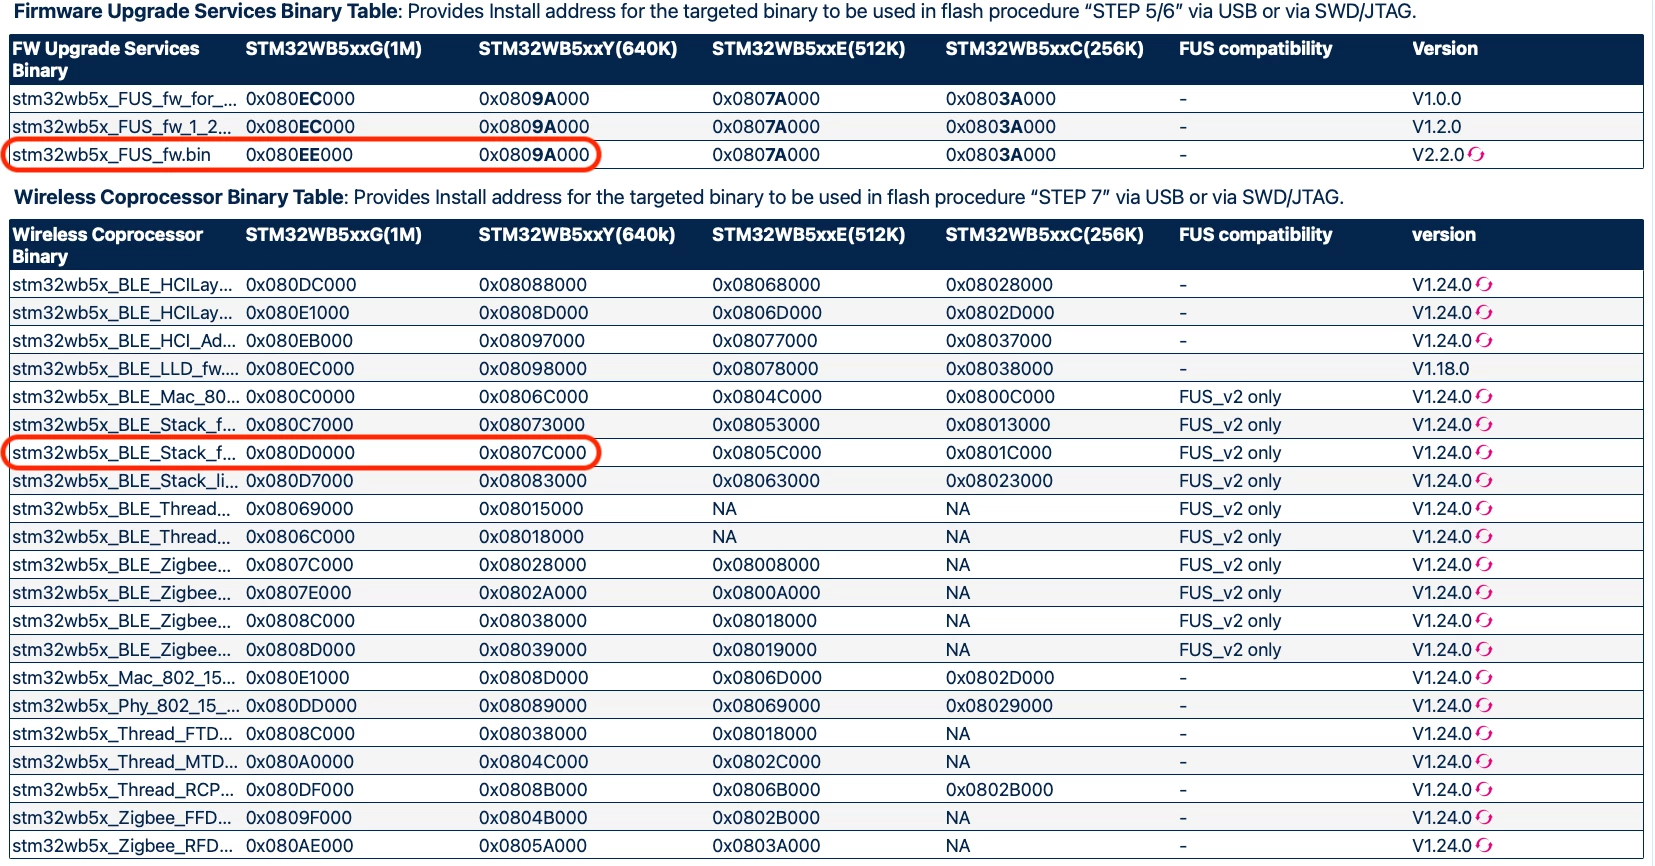Click the V1.18.0 version cell
Image resolution: width=1655 pixels, height=866 pixels.
pos(1441,368)
